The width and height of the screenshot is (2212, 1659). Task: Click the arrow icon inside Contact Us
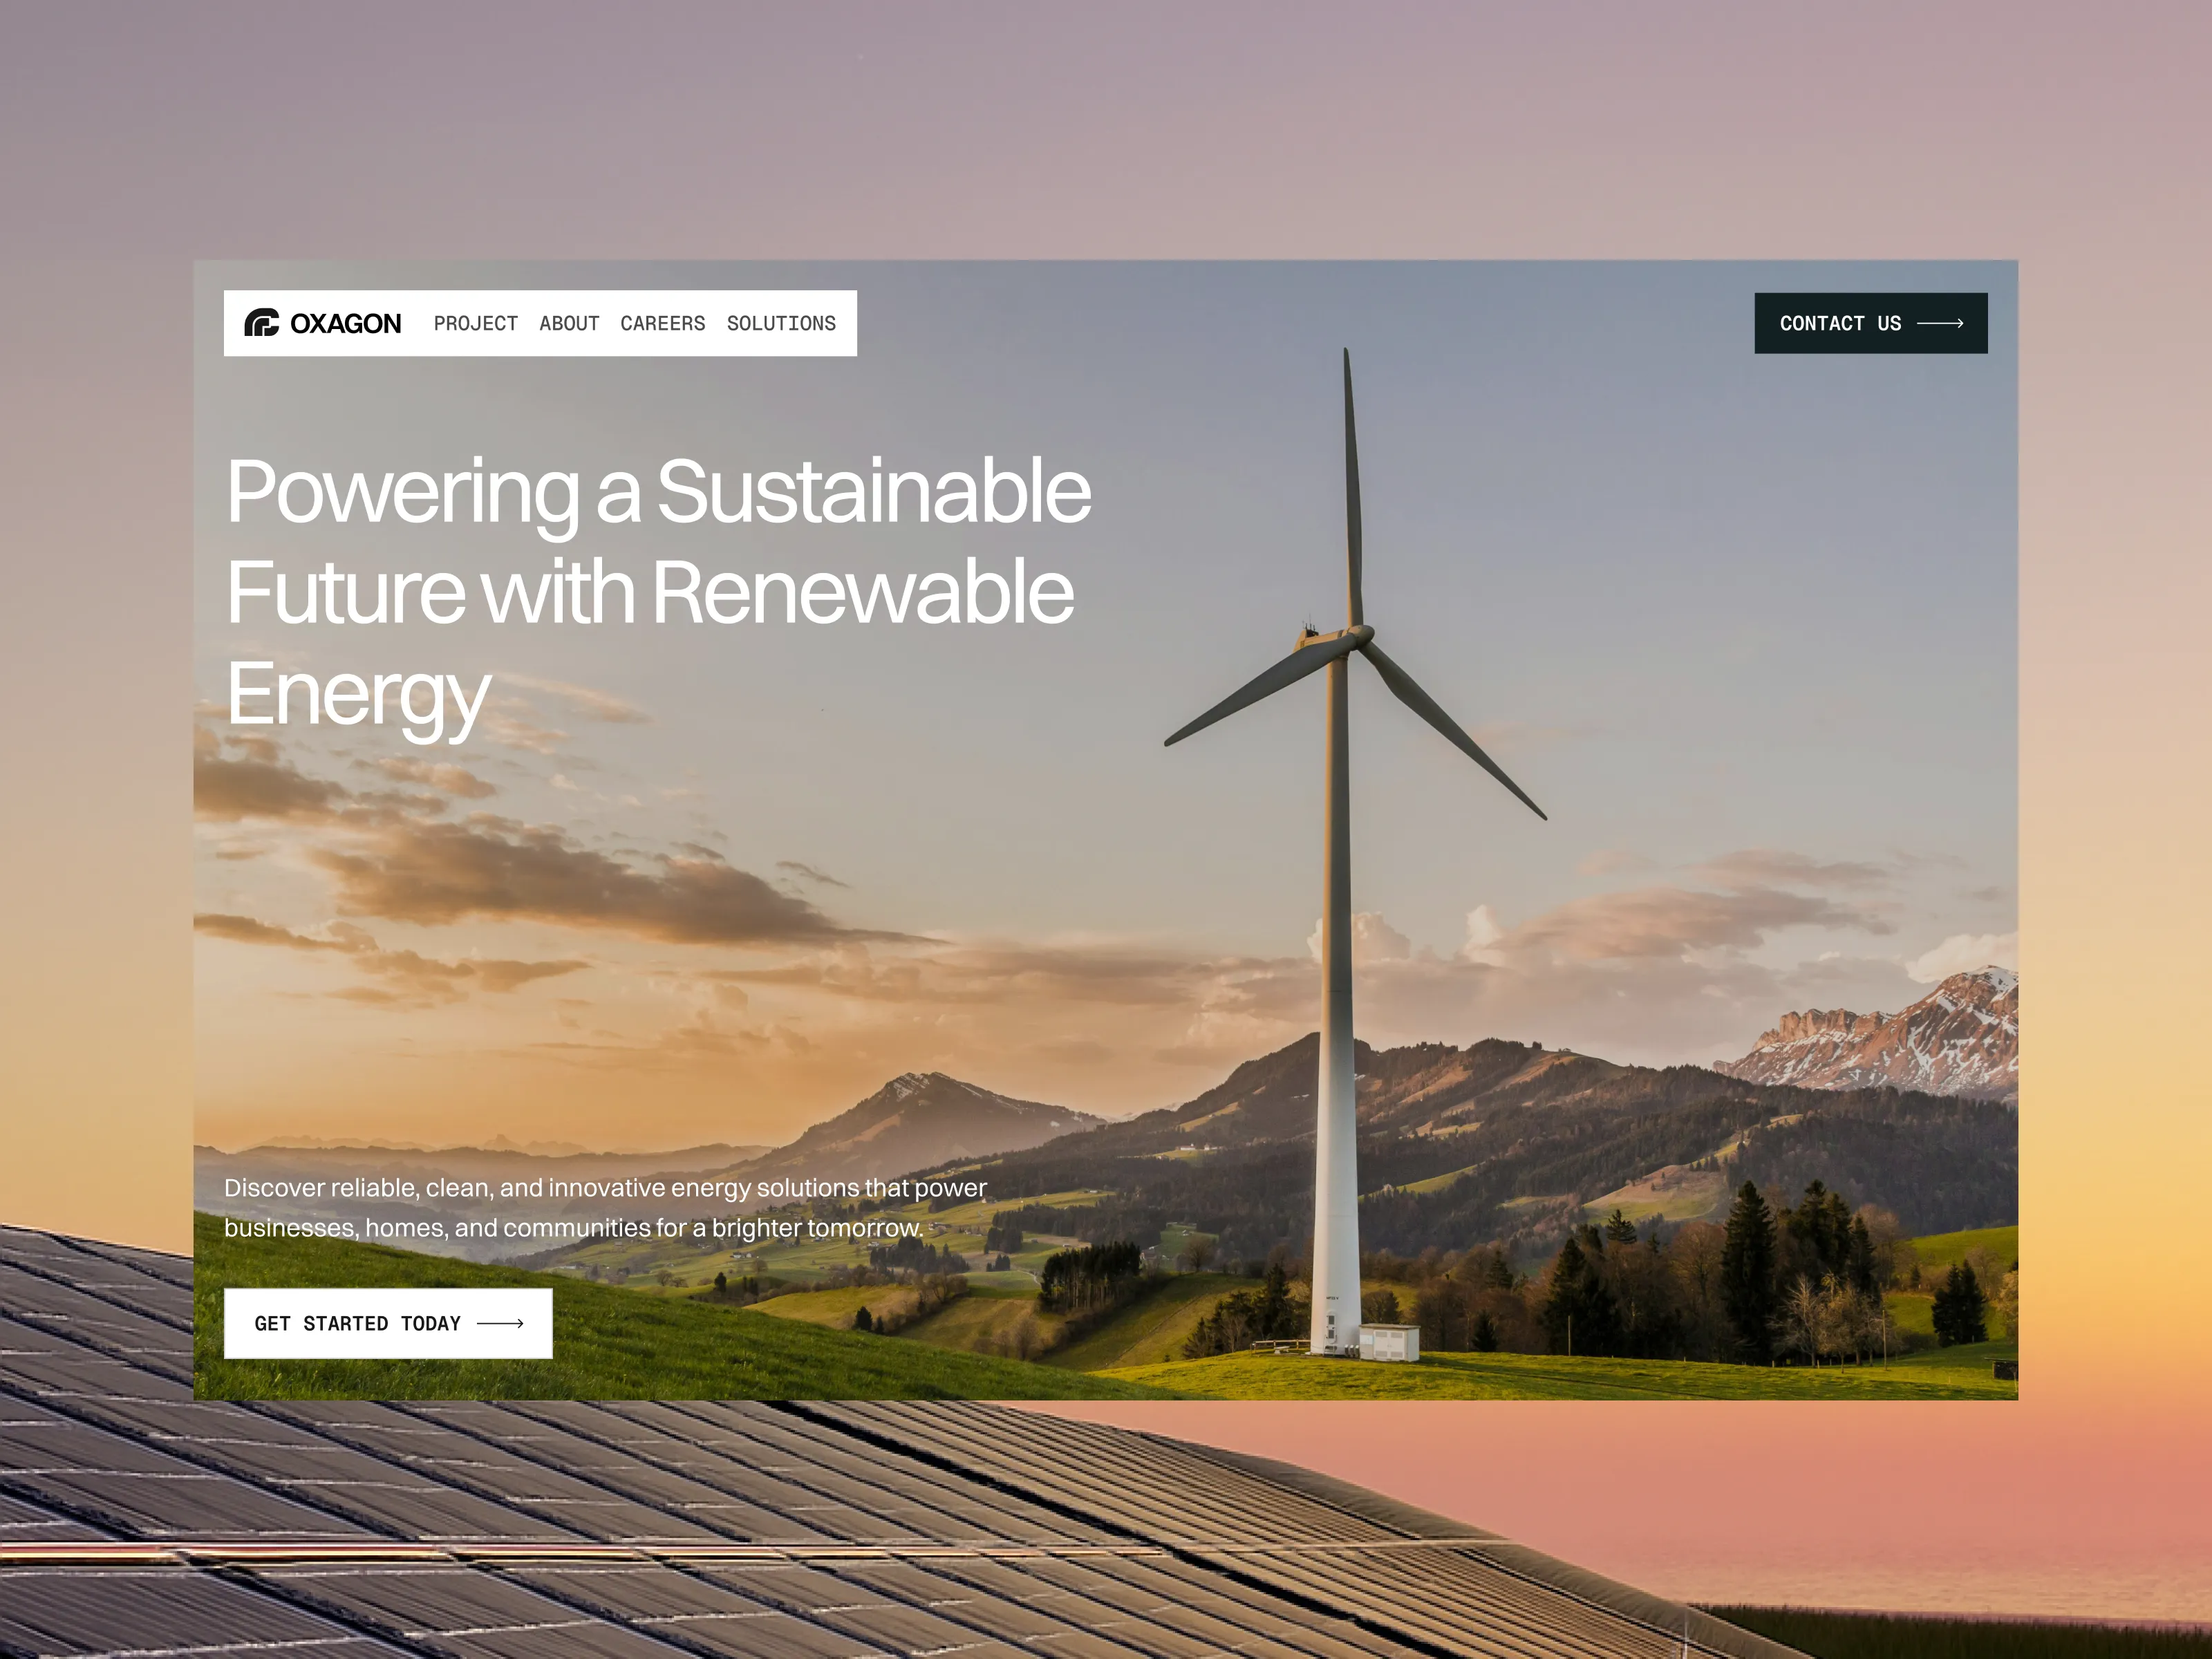(x=1939, y=324)
